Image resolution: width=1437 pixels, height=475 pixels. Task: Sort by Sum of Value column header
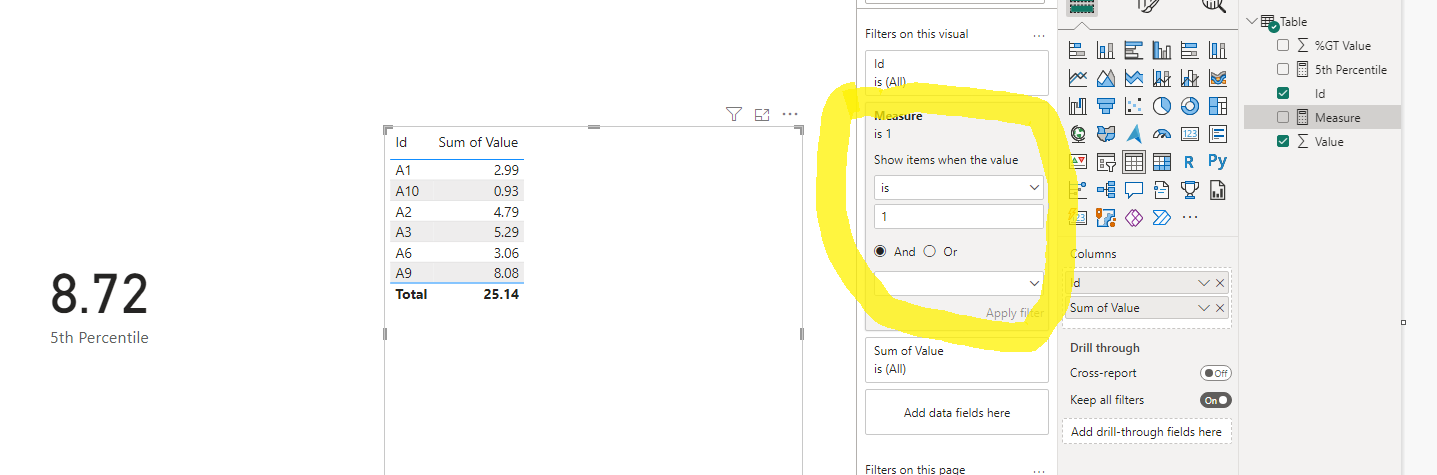478,142
